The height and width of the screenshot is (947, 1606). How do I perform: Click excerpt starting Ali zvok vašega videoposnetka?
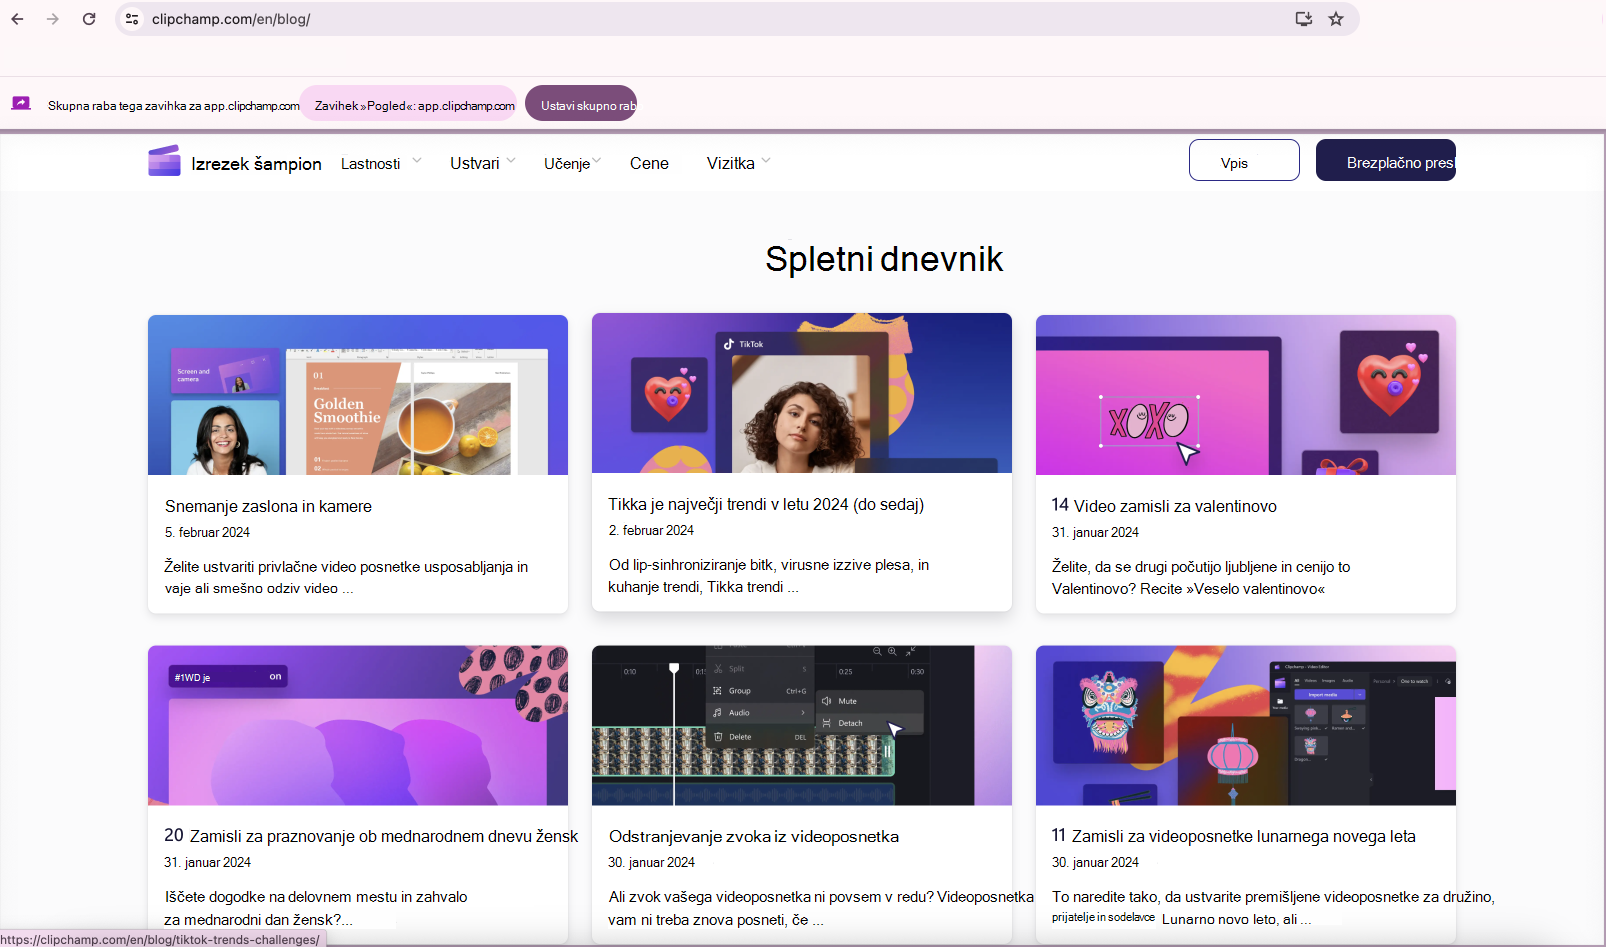[x=821, y=908]
